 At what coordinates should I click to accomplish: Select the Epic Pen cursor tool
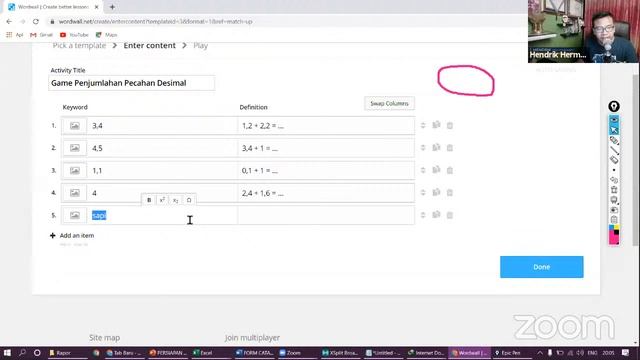click(614, 130)
